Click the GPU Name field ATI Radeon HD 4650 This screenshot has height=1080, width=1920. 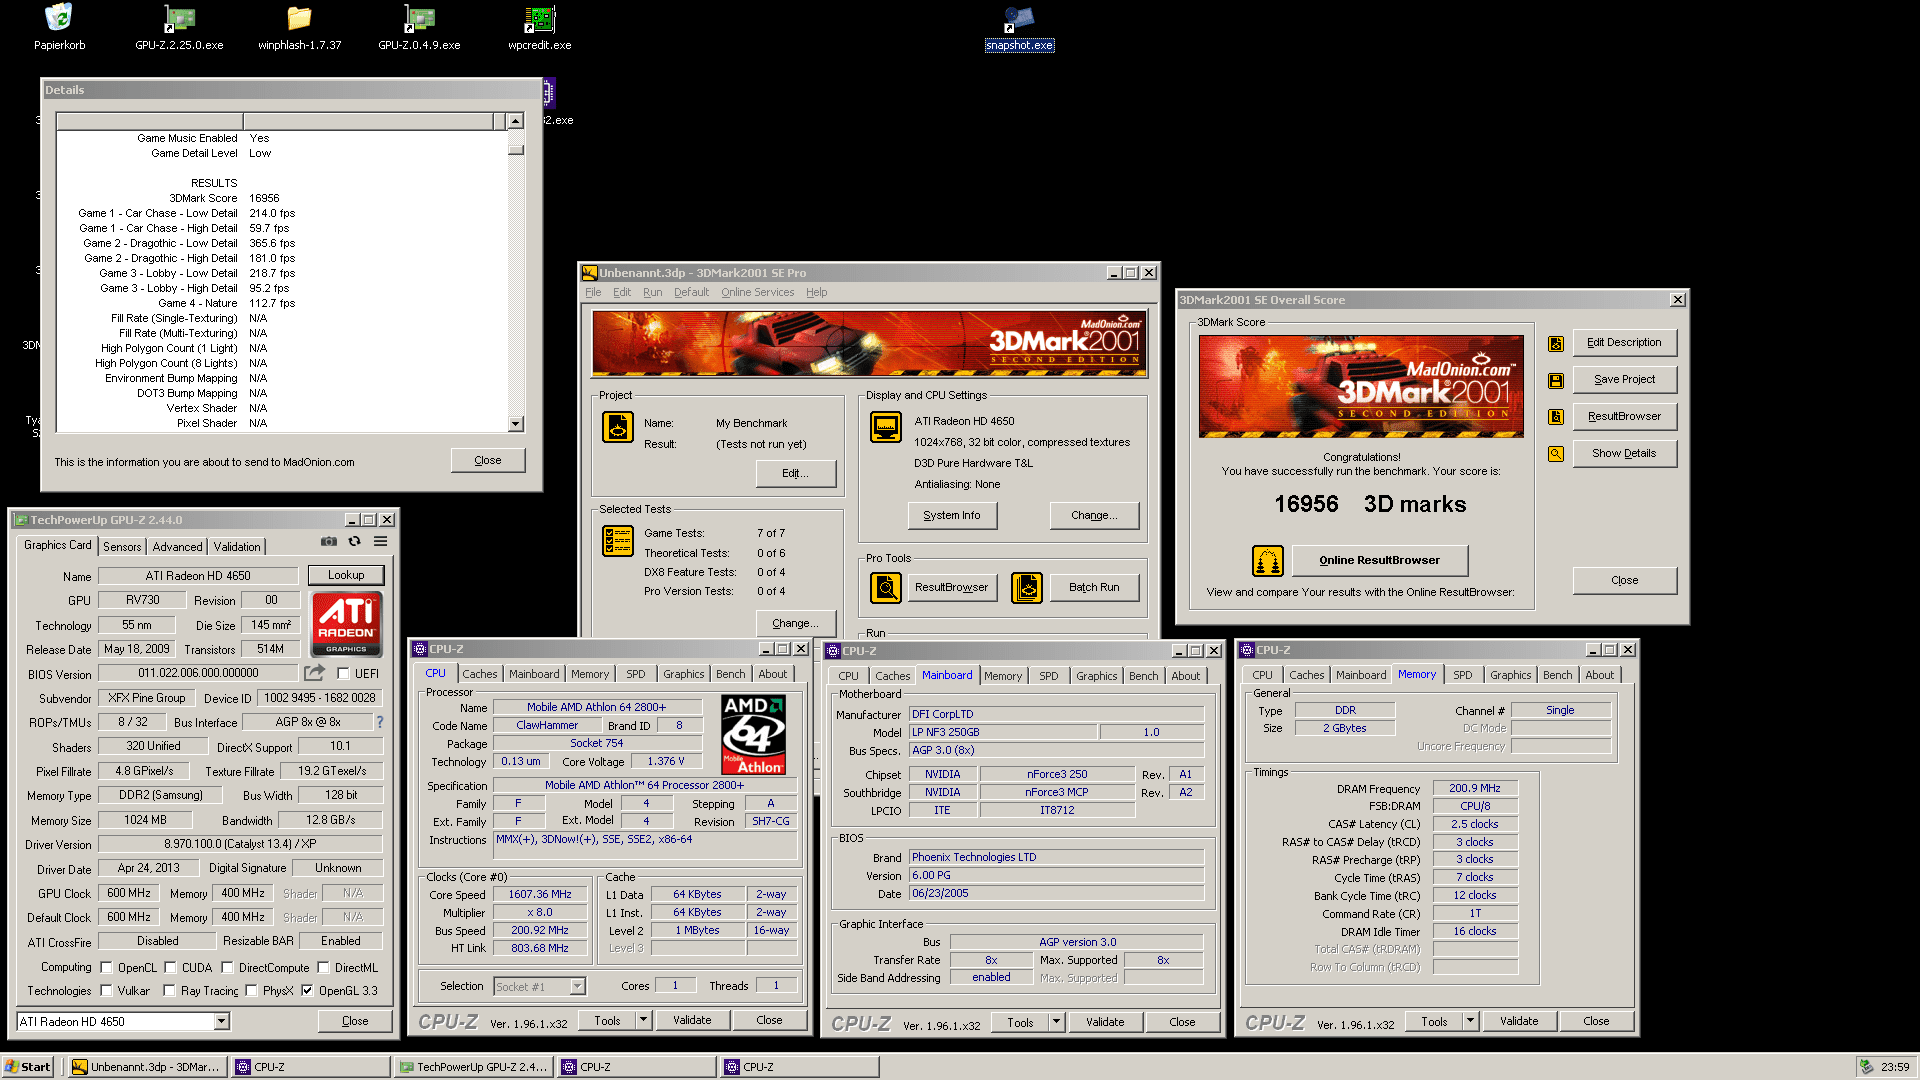(198, 576)
